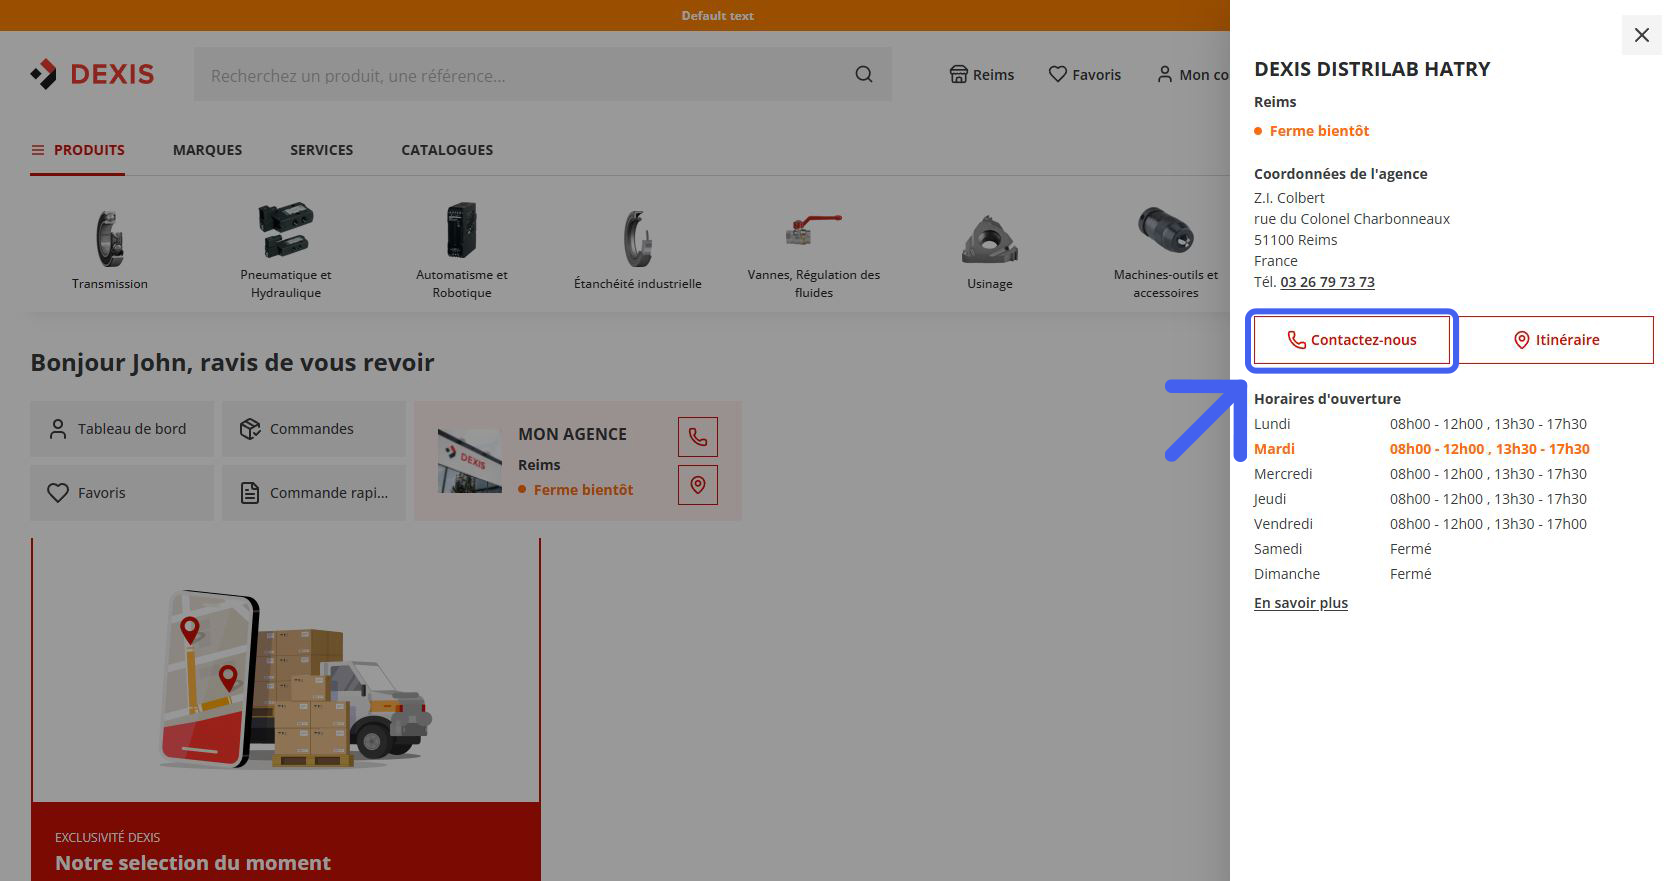This screenshot has height=881, width=1672.
Task: Open the Commandes shortcut
Action: coord(314,429)
